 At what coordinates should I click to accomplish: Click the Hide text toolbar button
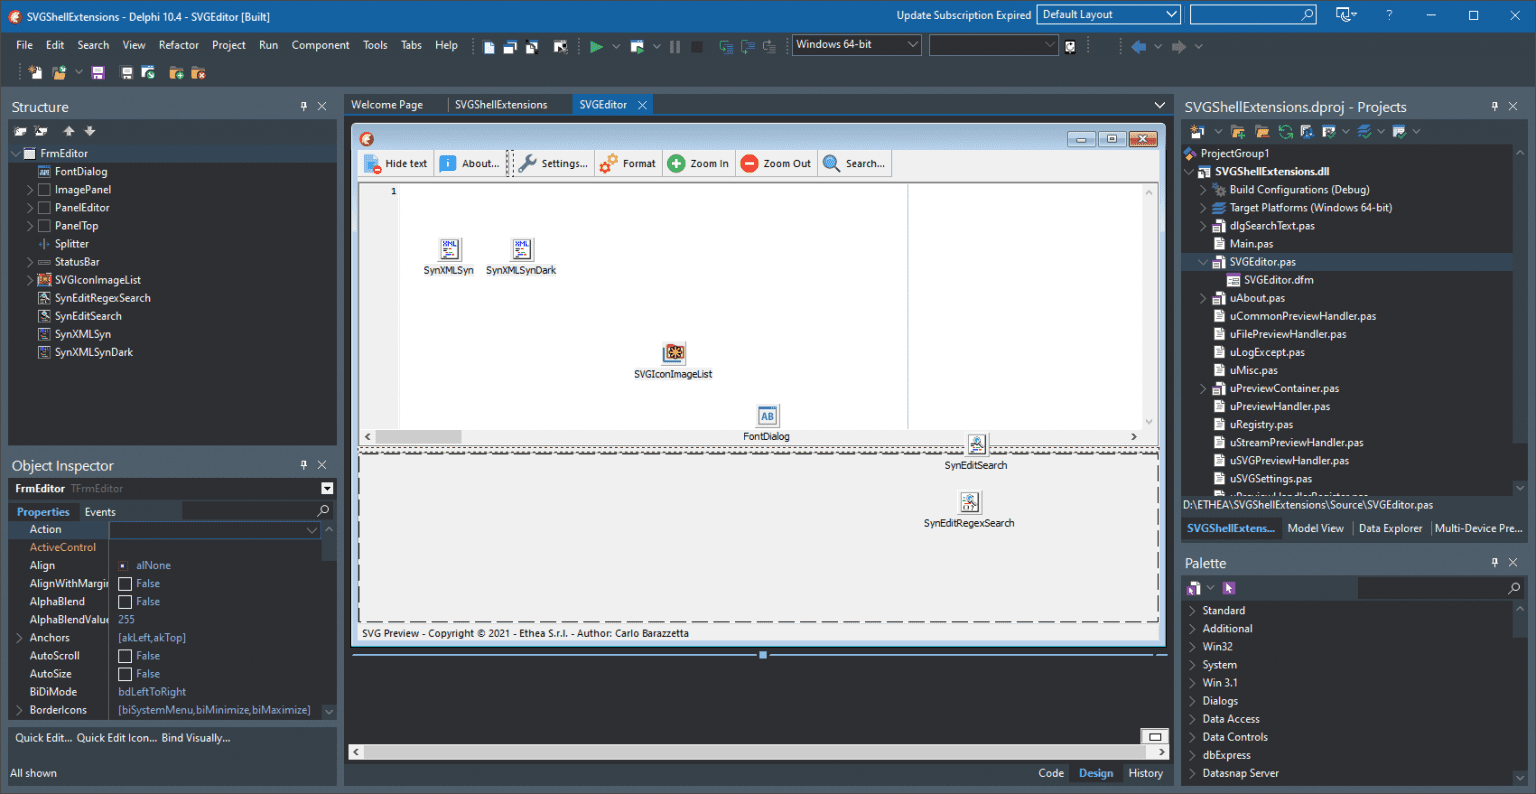coord(396,164)
